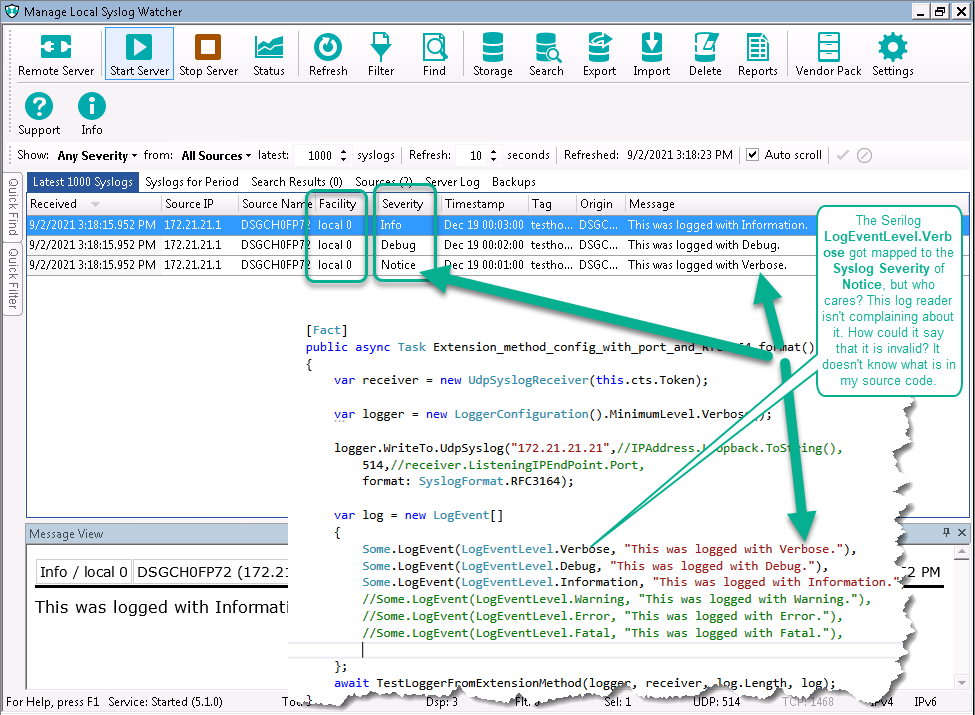The width and height of the screenshot is (975, 715).
Task: Open the All Sources dropdown
Action: click(212, 155)
